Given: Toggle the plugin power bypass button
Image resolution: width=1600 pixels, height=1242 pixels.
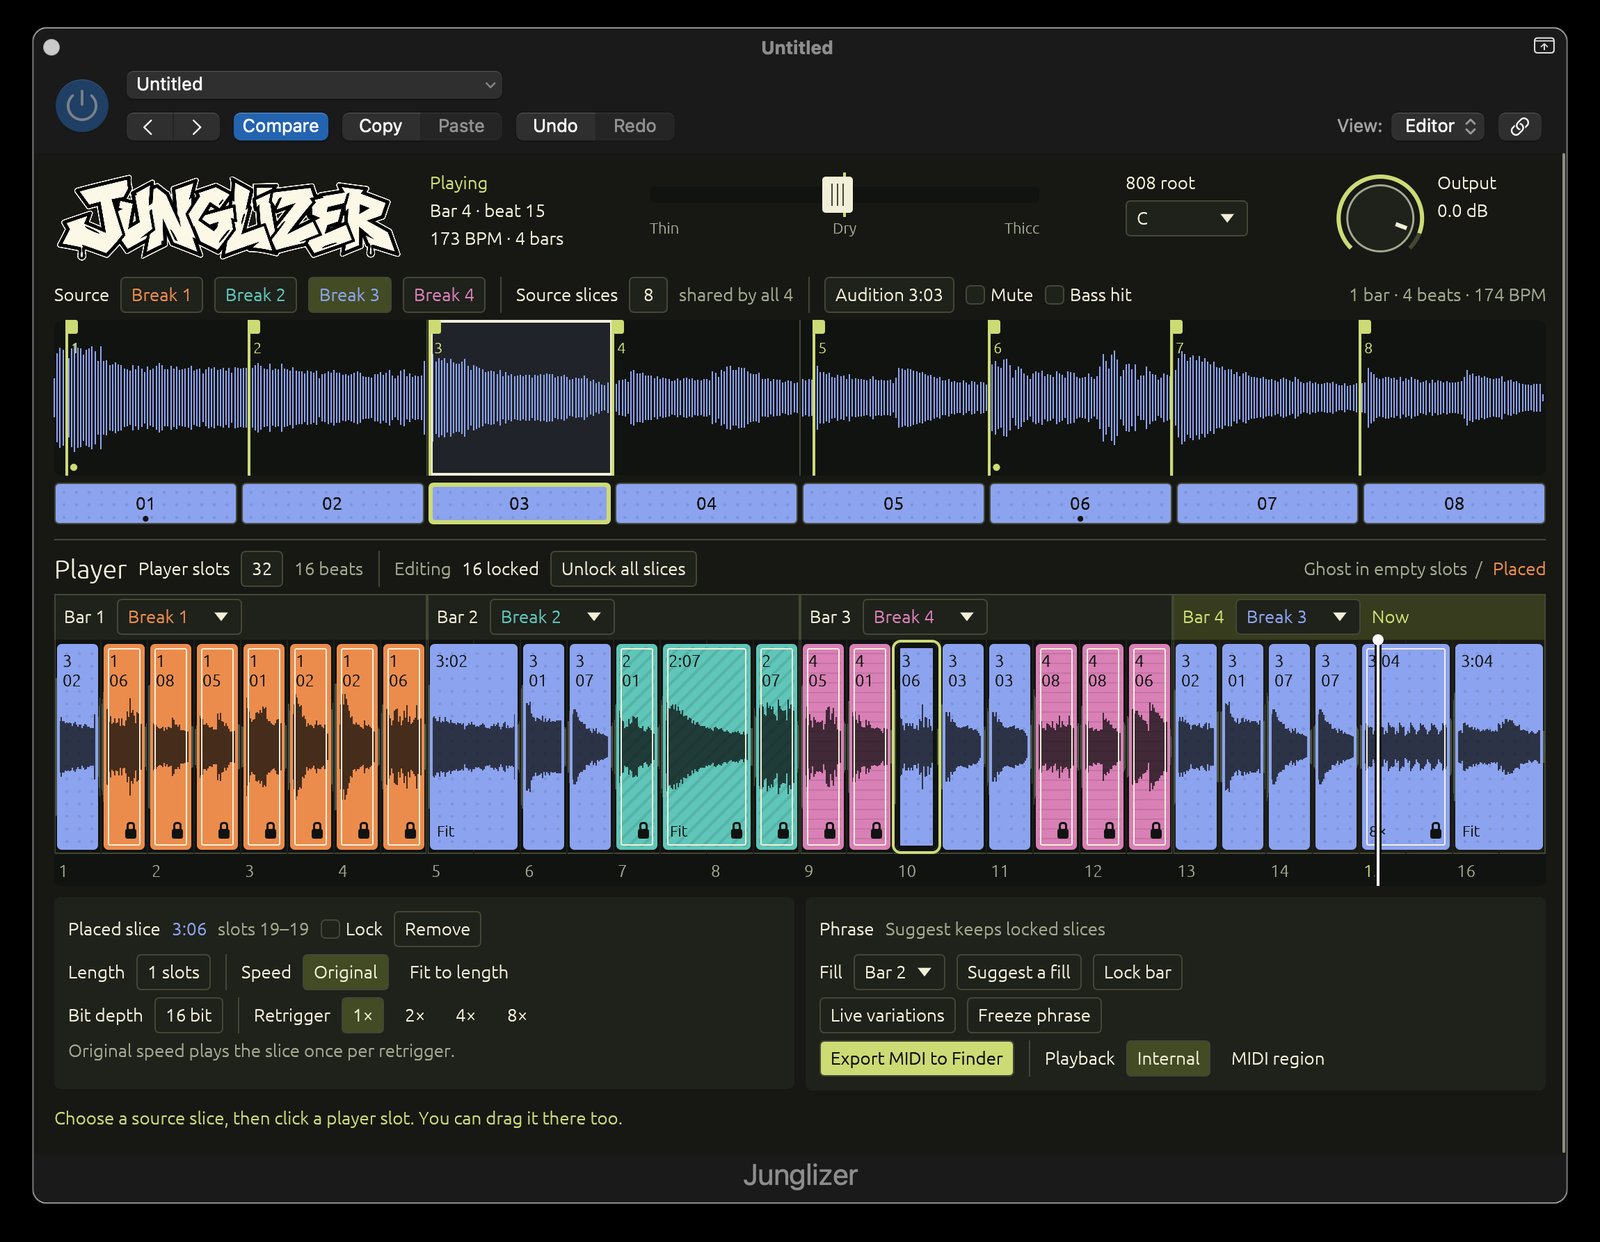Looking at the screenshot, I should point(82,105).
